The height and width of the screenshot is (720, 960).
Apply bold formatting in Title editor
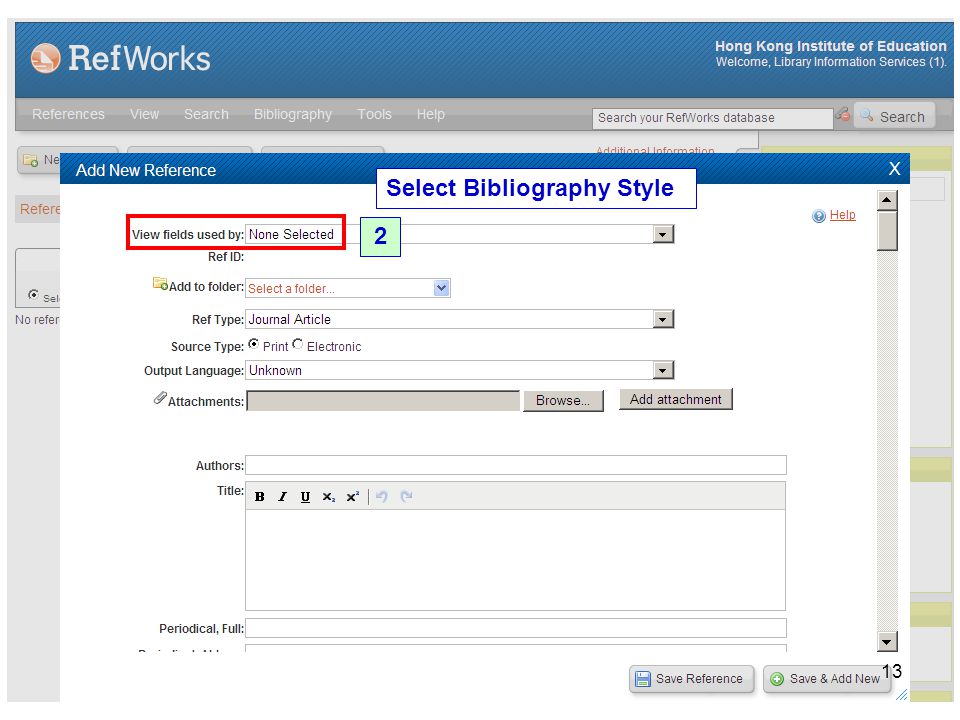(260, 497)
